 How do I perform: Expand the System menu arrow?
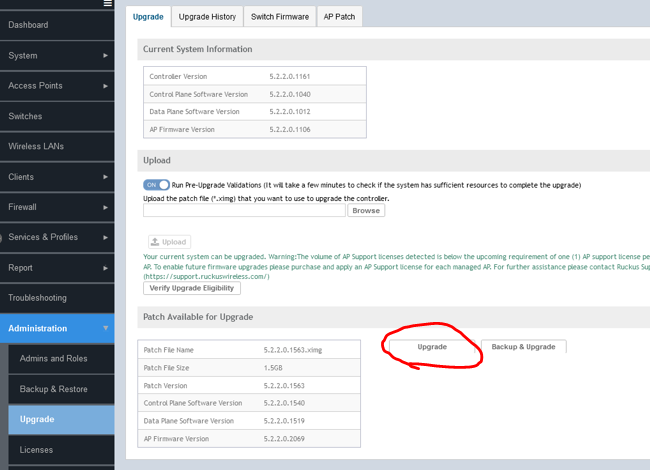(x=105, y=56)
